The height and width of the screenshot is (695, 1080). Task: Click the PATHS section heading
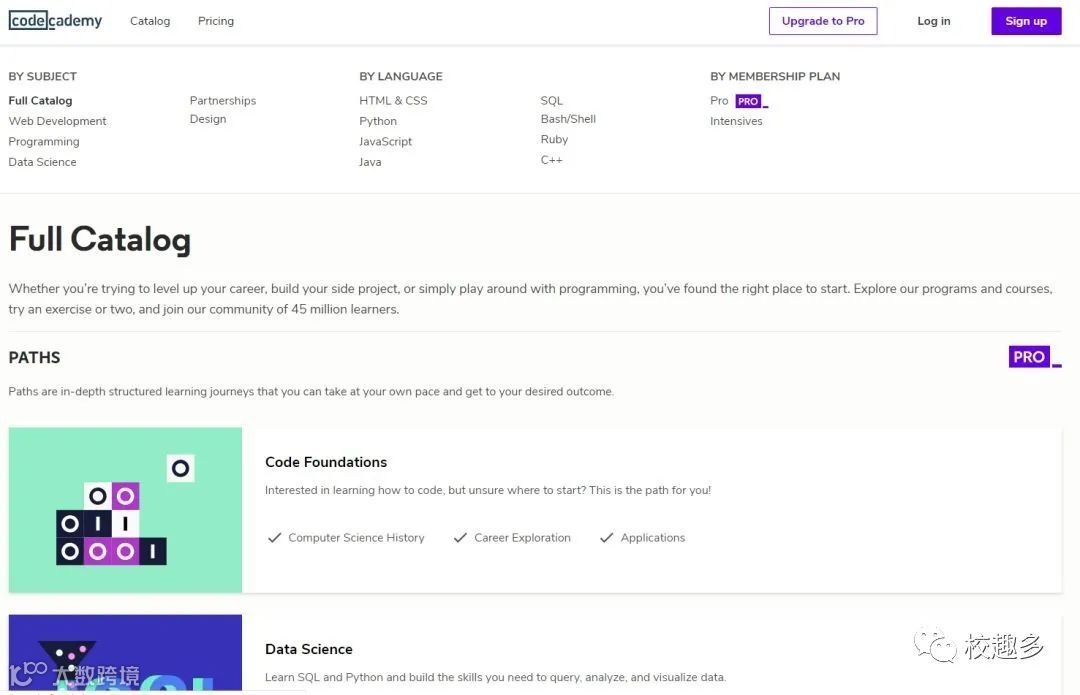[34, 357]
